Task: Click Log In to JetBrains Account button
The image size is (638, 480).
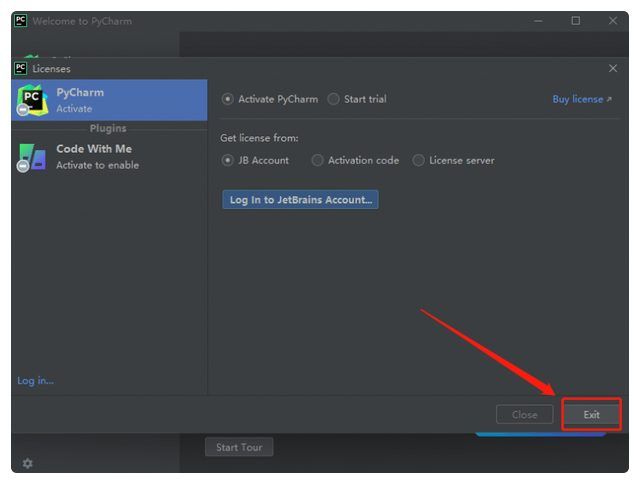Action: point(300,200)
